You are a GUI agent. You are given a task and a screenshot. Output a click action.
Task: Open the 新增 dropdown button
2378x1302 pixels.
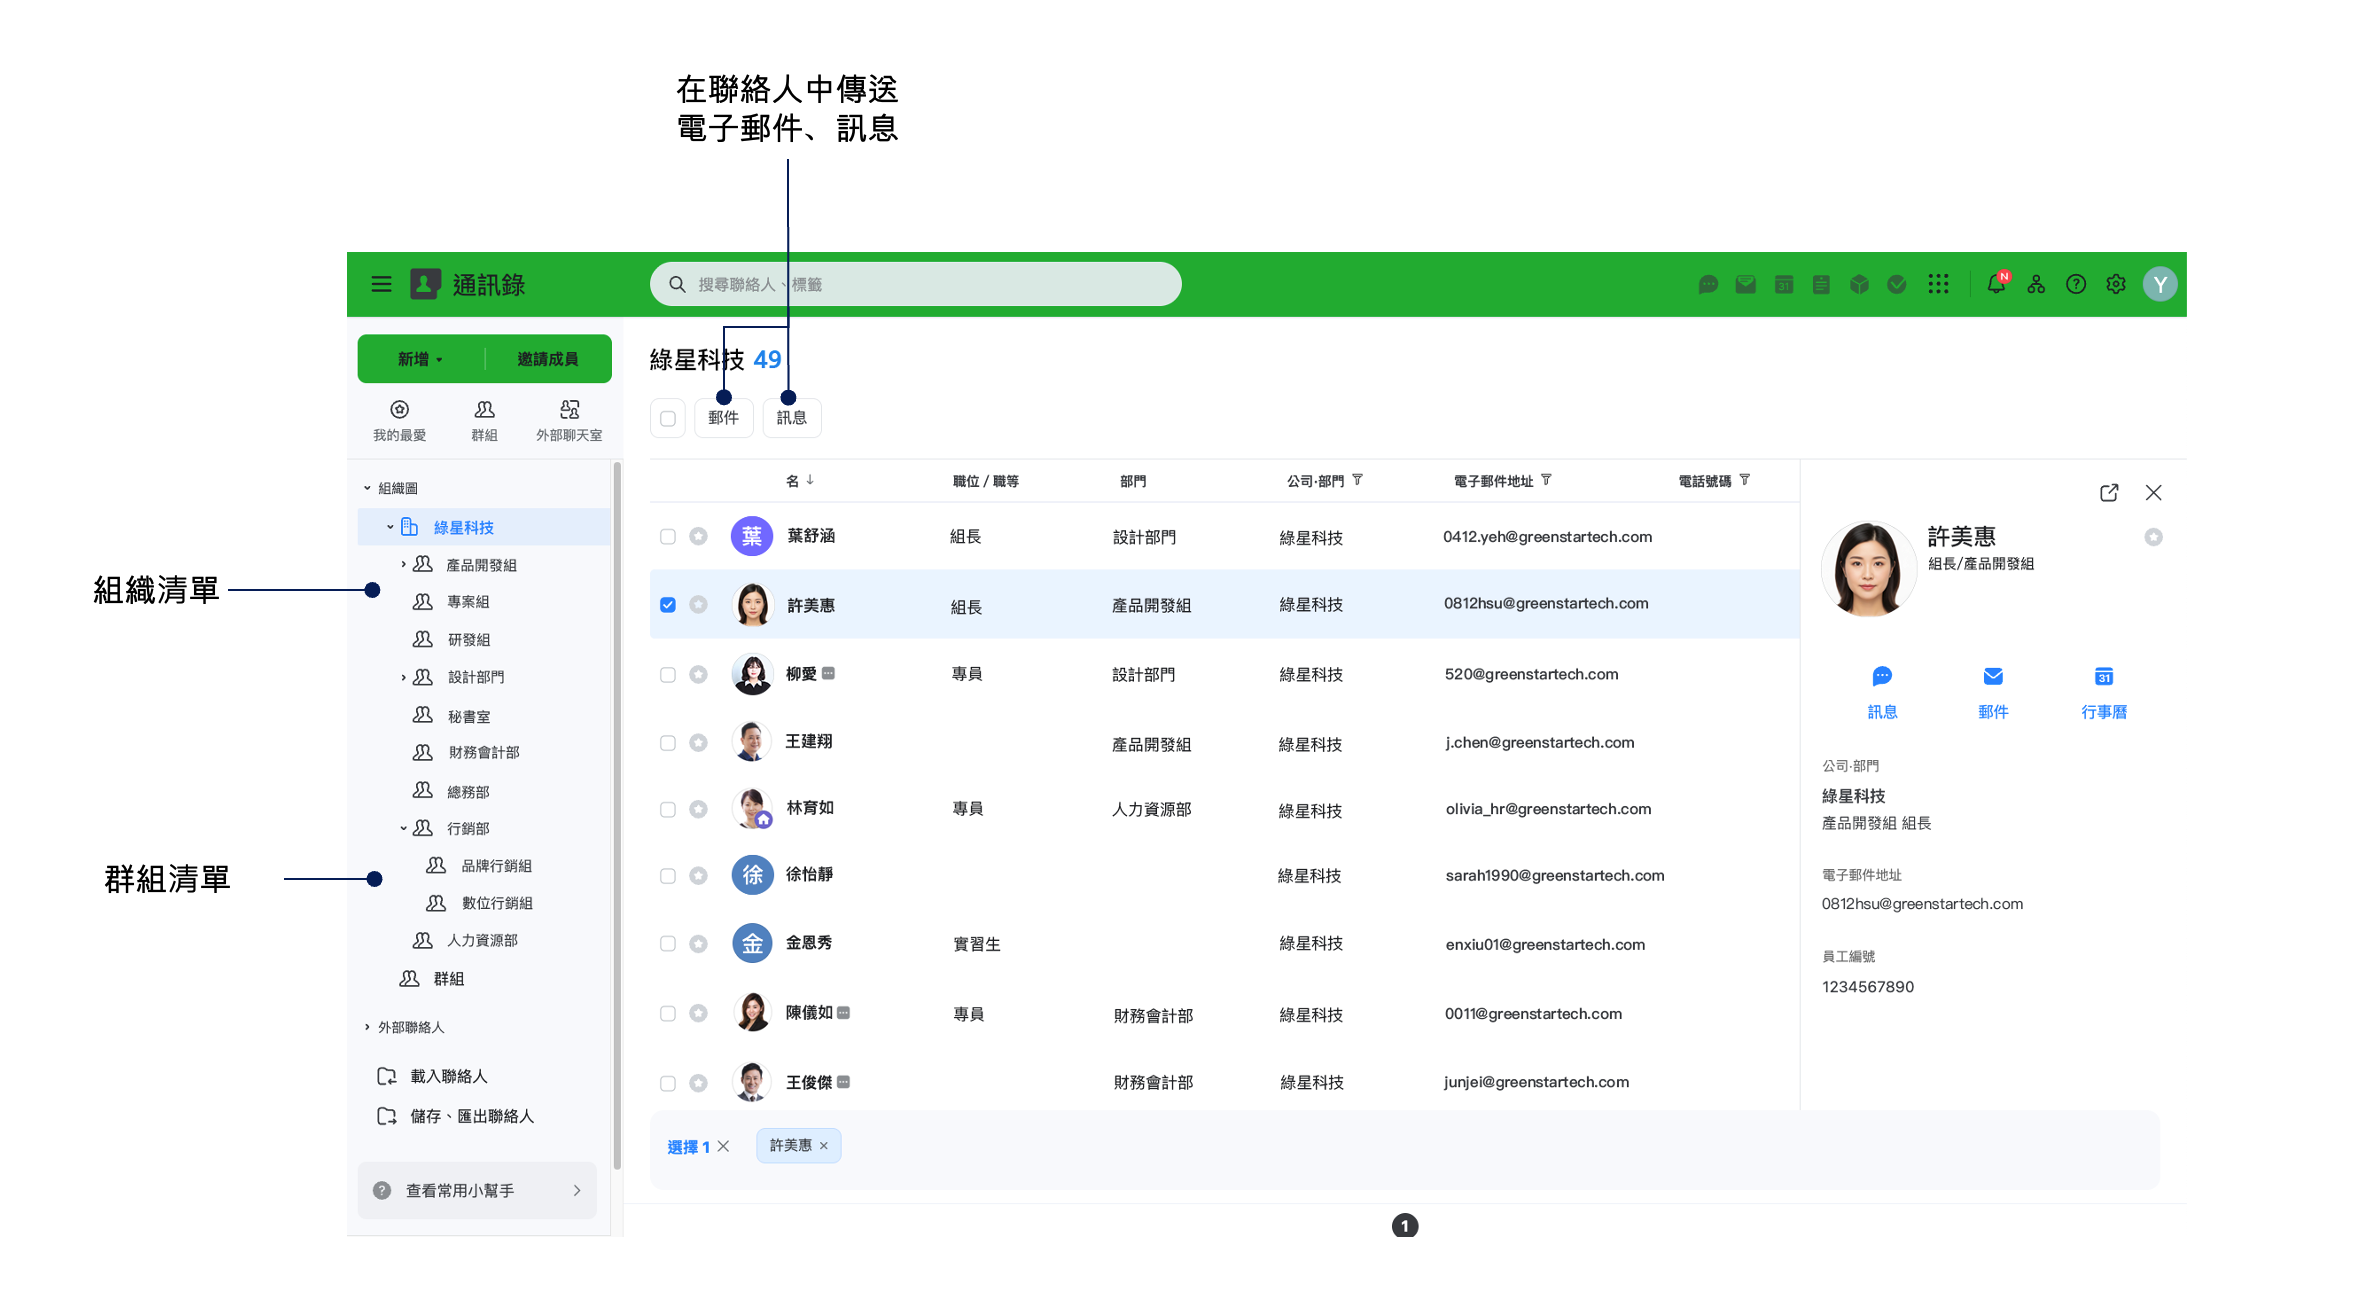(420, 359)
